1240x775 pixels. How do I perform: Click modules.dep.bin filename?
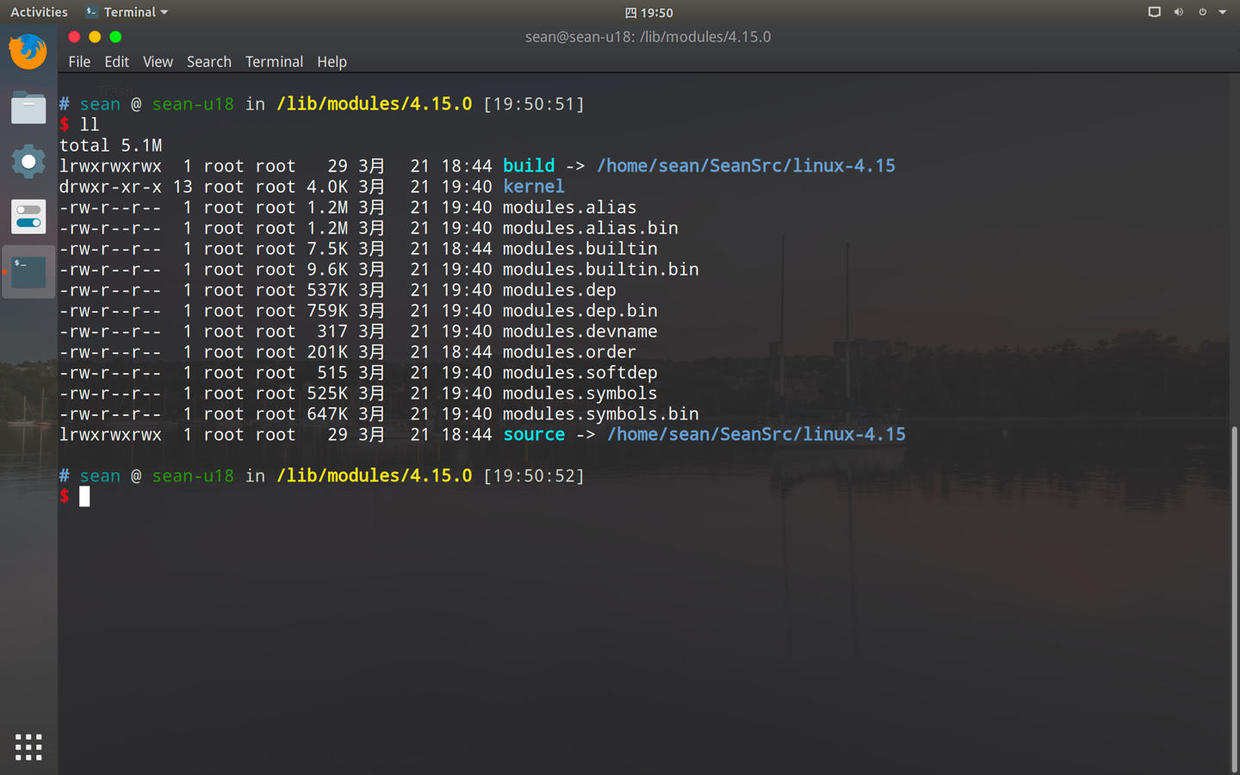tap(580, 310)
